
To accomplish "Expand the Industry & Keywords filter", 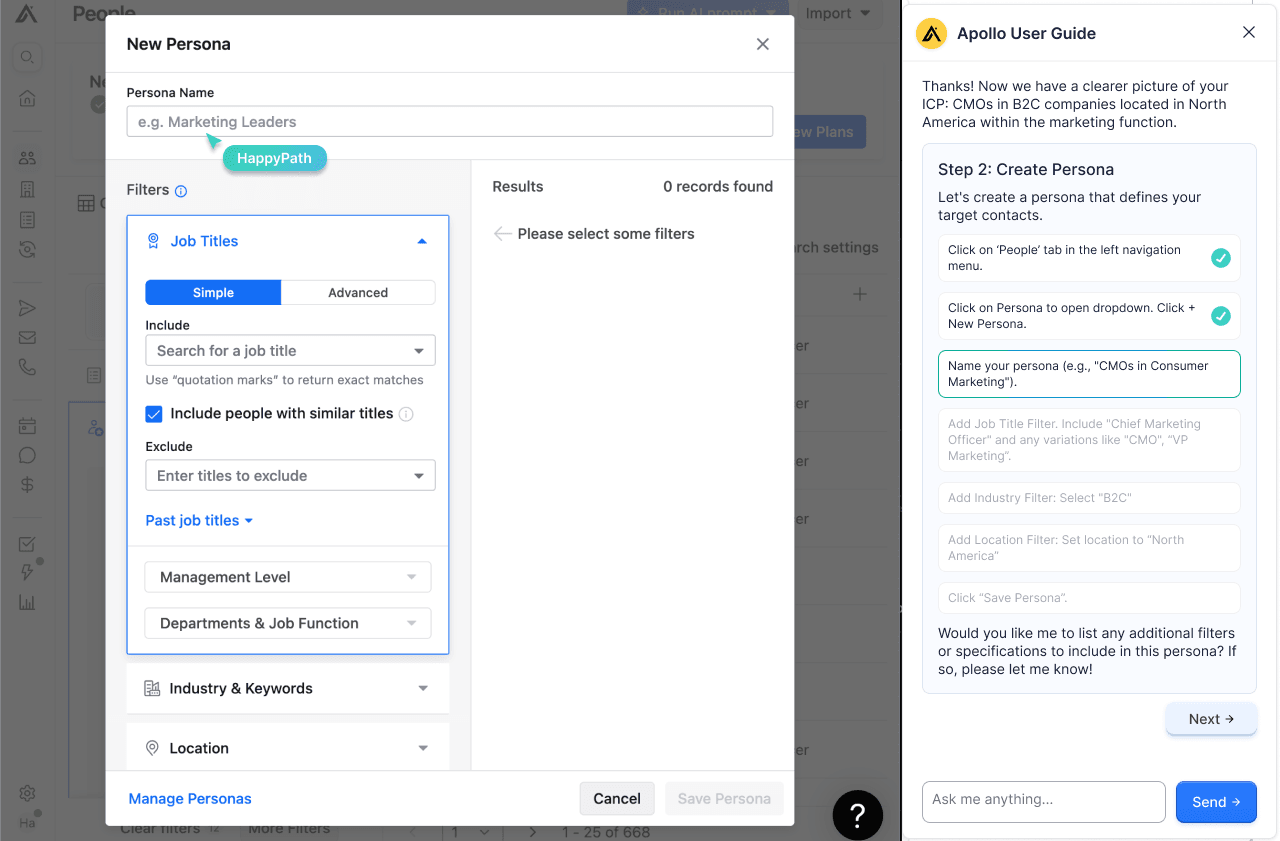I will pyautogui.click(x=288, y=688).
